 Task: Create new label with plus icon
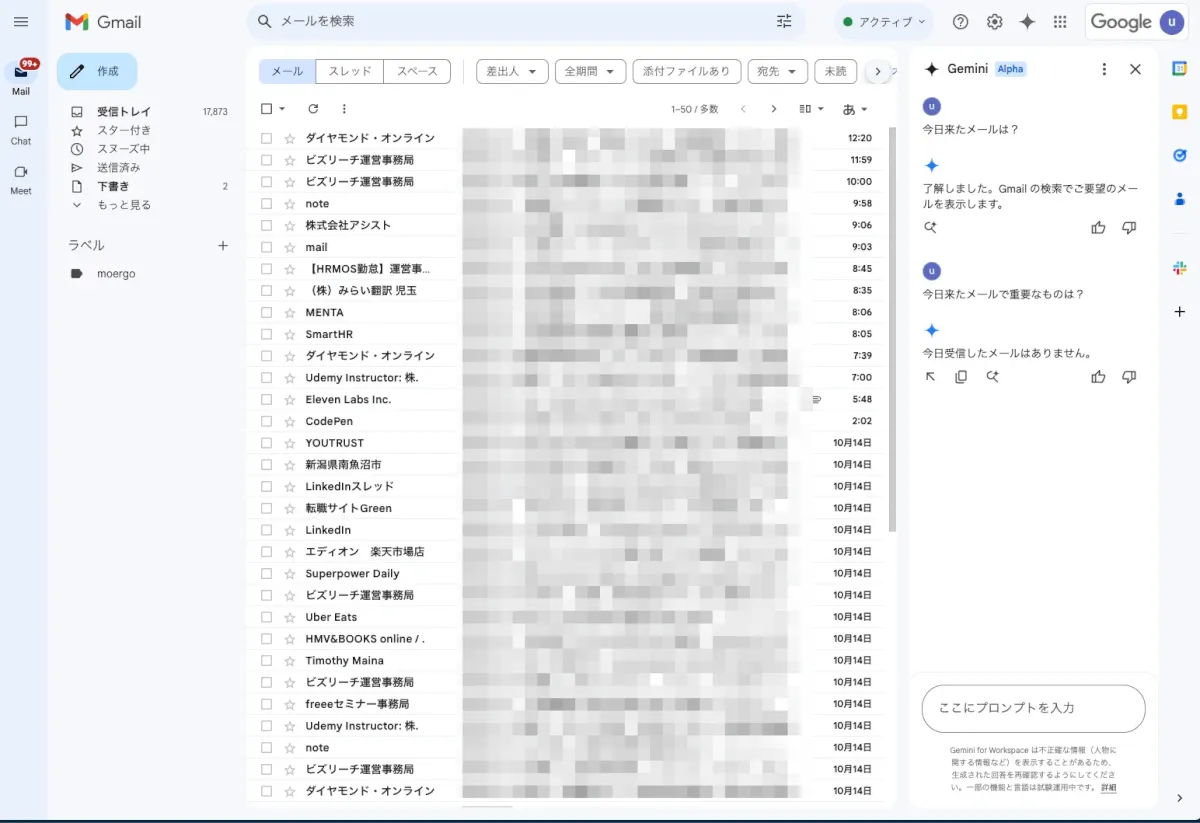(223, 245)
